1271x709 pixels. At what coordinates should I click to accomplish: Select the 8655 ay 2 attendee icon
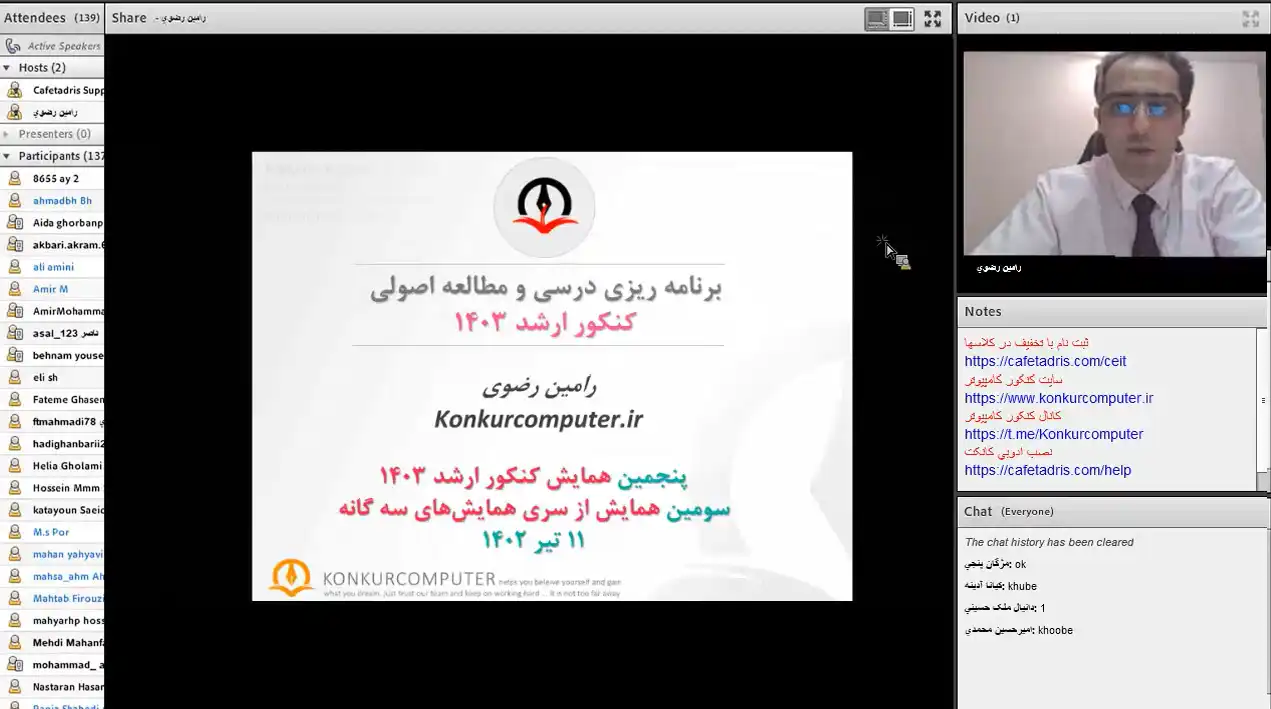[14, 178]
